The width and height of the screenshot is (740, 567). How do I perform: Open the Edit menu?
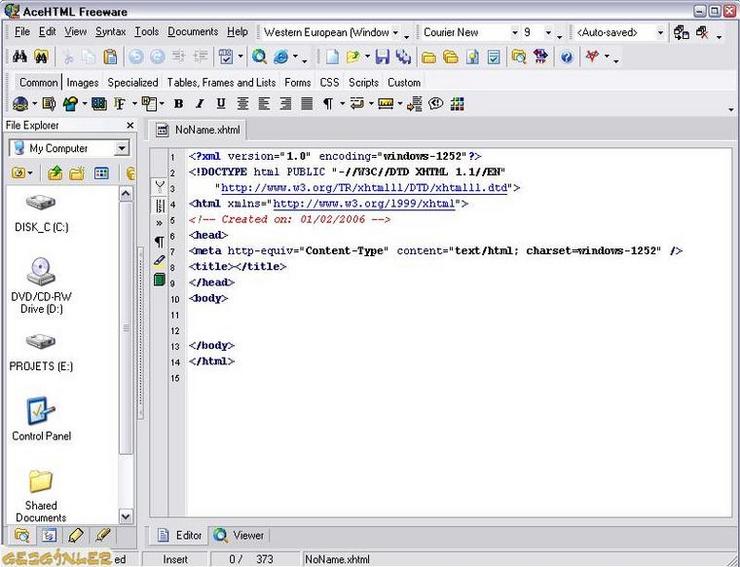pos(47,32)
